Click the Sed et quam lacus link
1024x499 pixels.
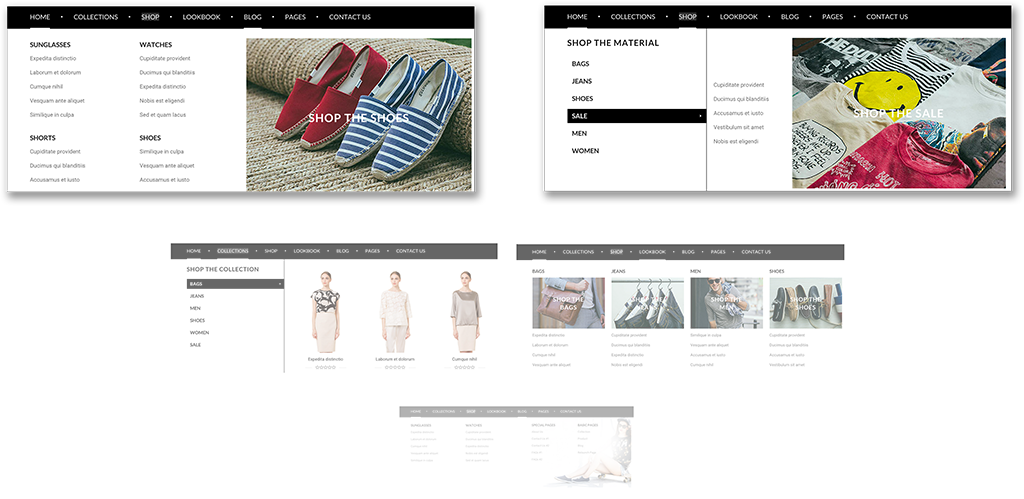click(163, 115)
